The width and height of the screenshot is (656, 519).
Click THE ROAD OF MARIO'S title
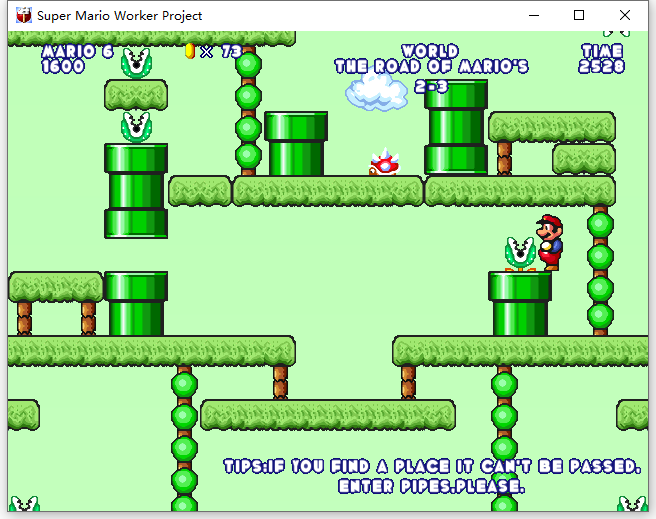tap(431, 66)
